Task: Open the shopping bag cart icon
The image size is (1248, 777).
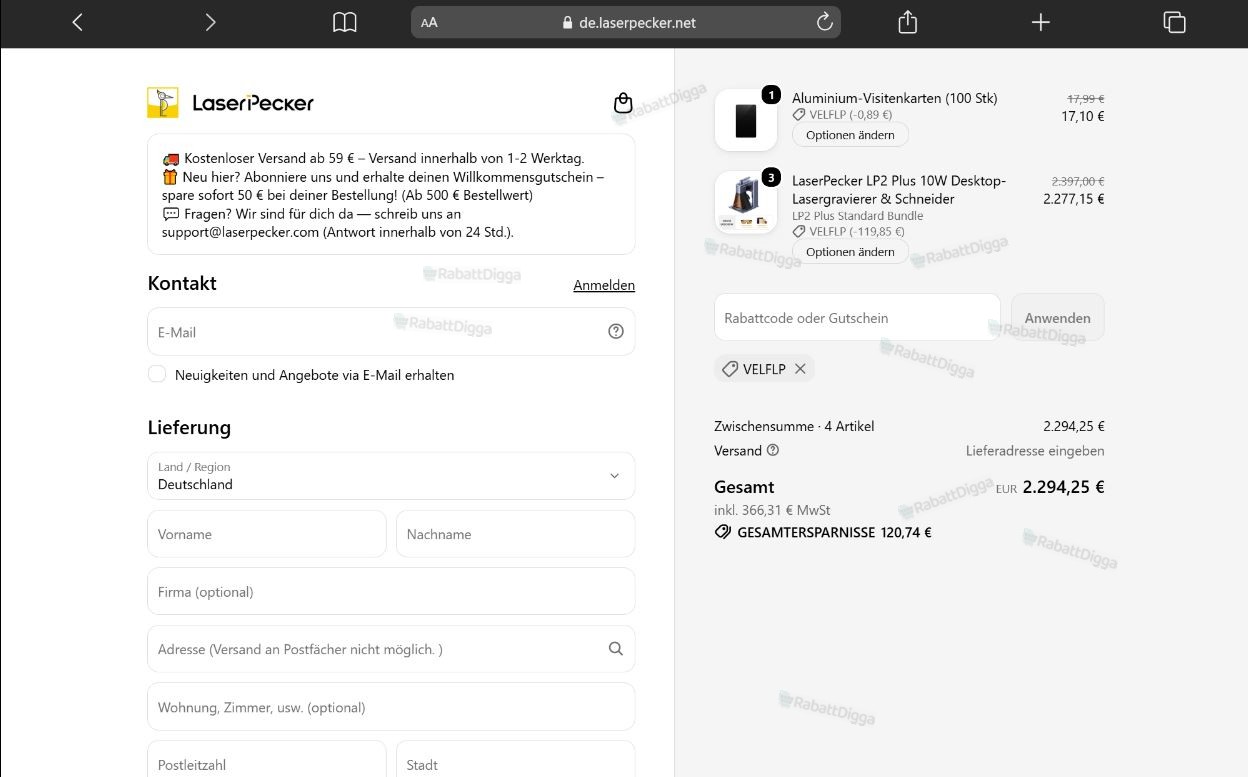Action: pyautogui.click(x=623, y=103)
